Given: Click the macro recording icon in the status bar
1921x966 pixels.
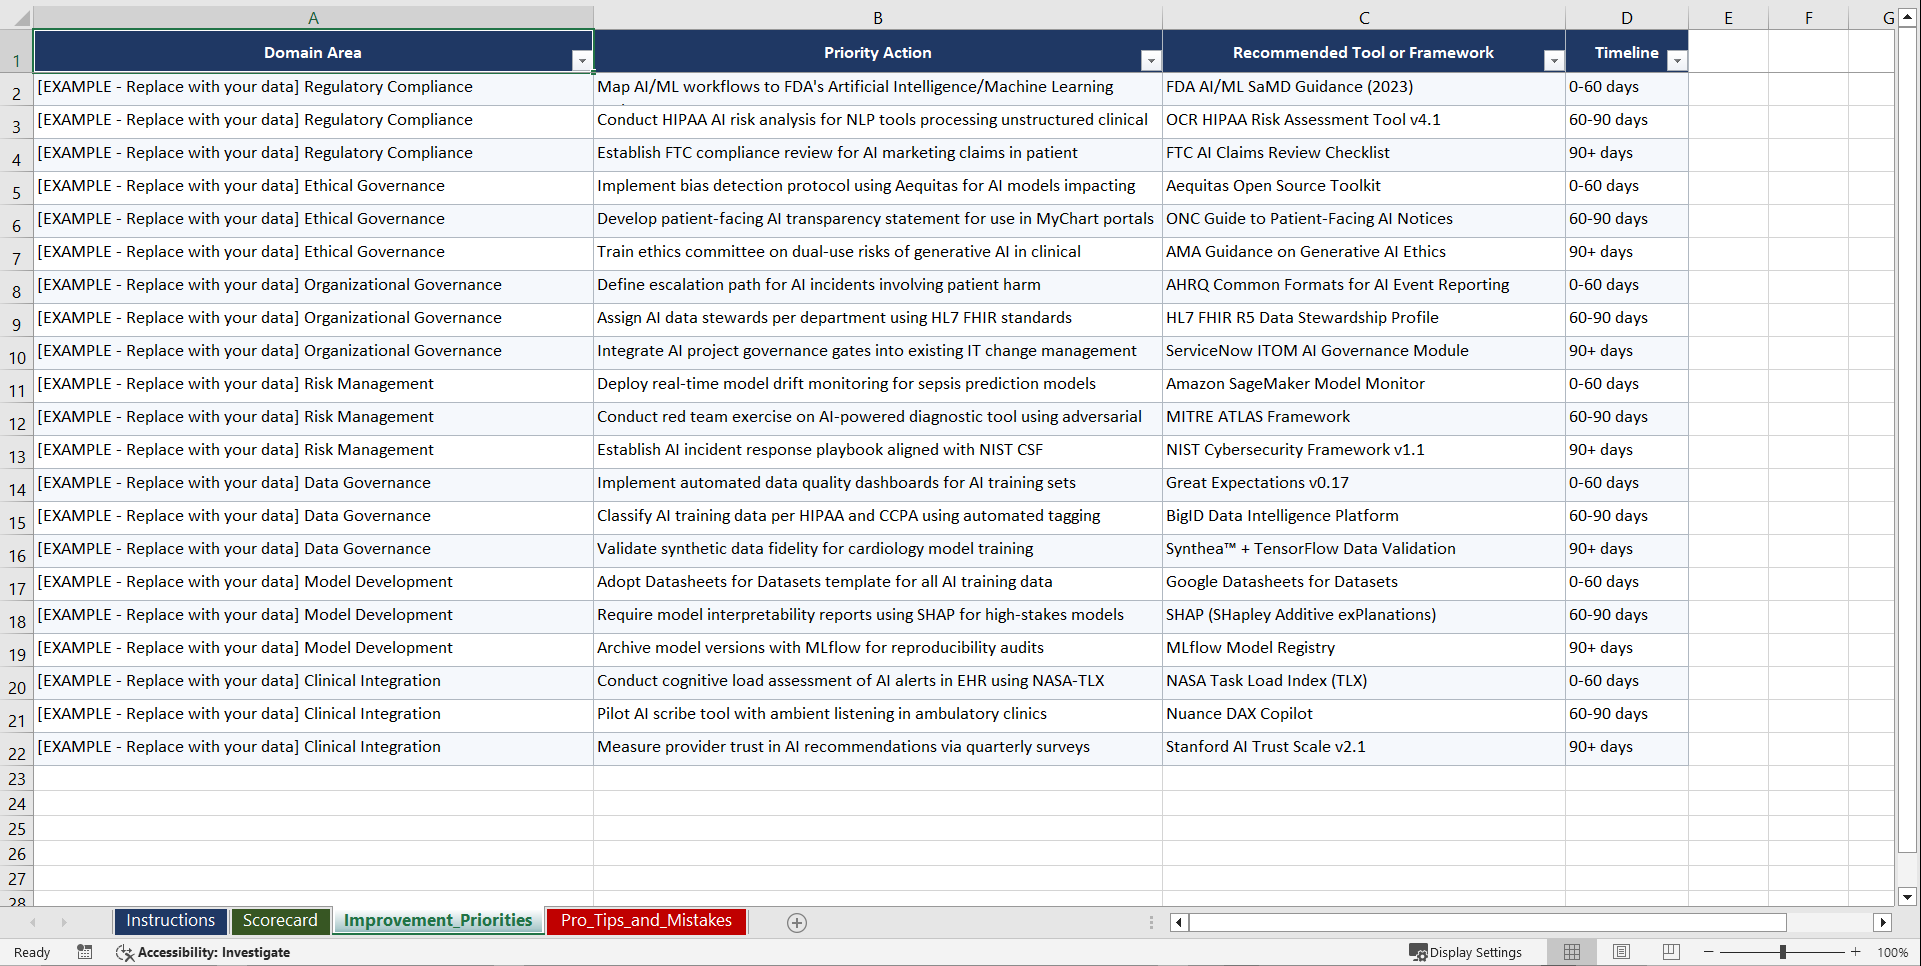Looking at the screenshot, I should [x=85, y=952].
